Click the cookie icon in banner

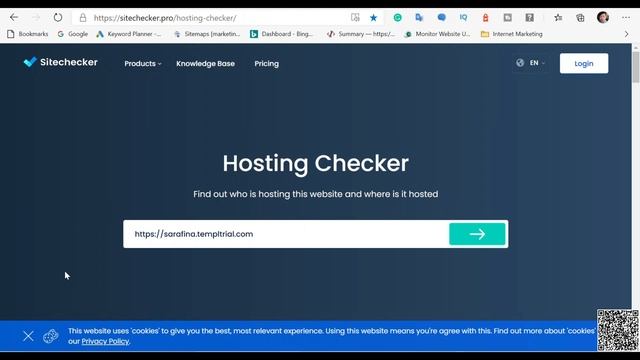pos(51,336)
